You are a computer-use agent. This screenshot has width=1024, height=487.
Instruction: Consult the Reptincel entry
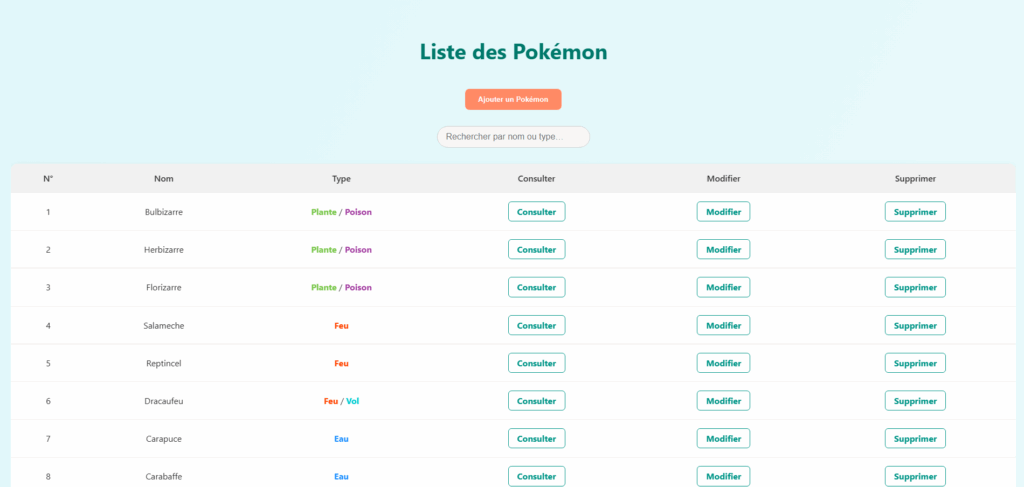point(536,363)
